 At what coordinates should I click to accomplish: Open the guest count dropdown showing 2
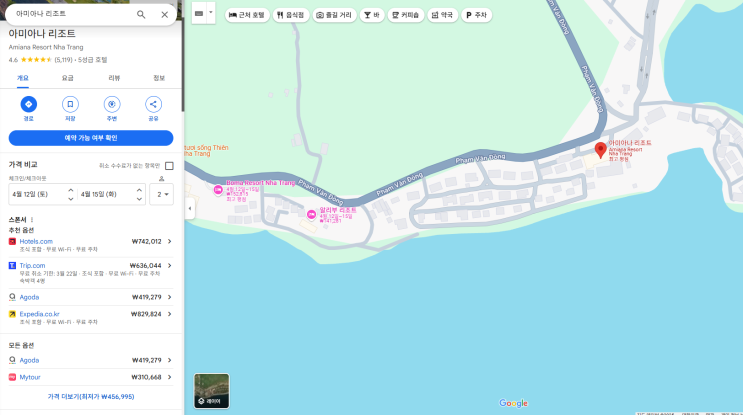(162, 194)
